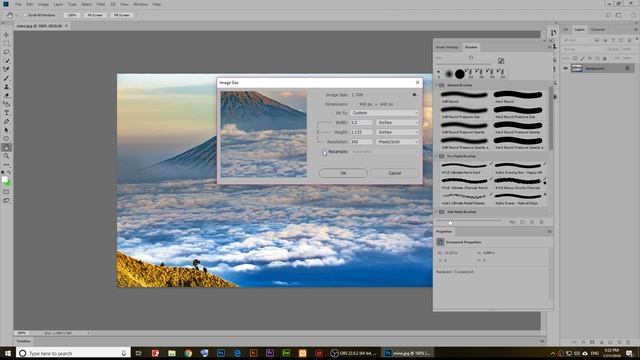Click Cancel in Image Size dialog
This screenshot has width=640, height=360.
click(x=394, y=173)
